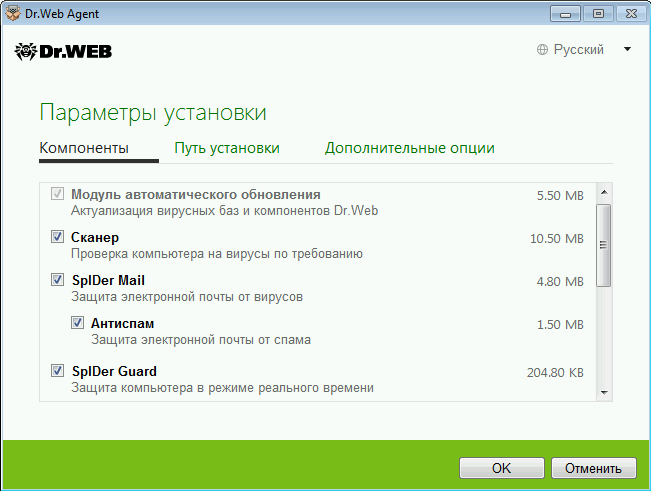
Task: Click the scrollbar up arrow
Action: click(604, 192)
